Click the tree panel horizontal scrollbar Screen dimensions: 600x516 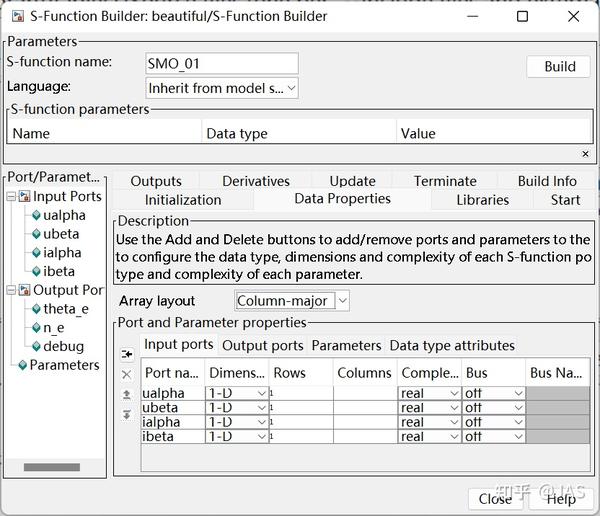(x=52, y=467)
